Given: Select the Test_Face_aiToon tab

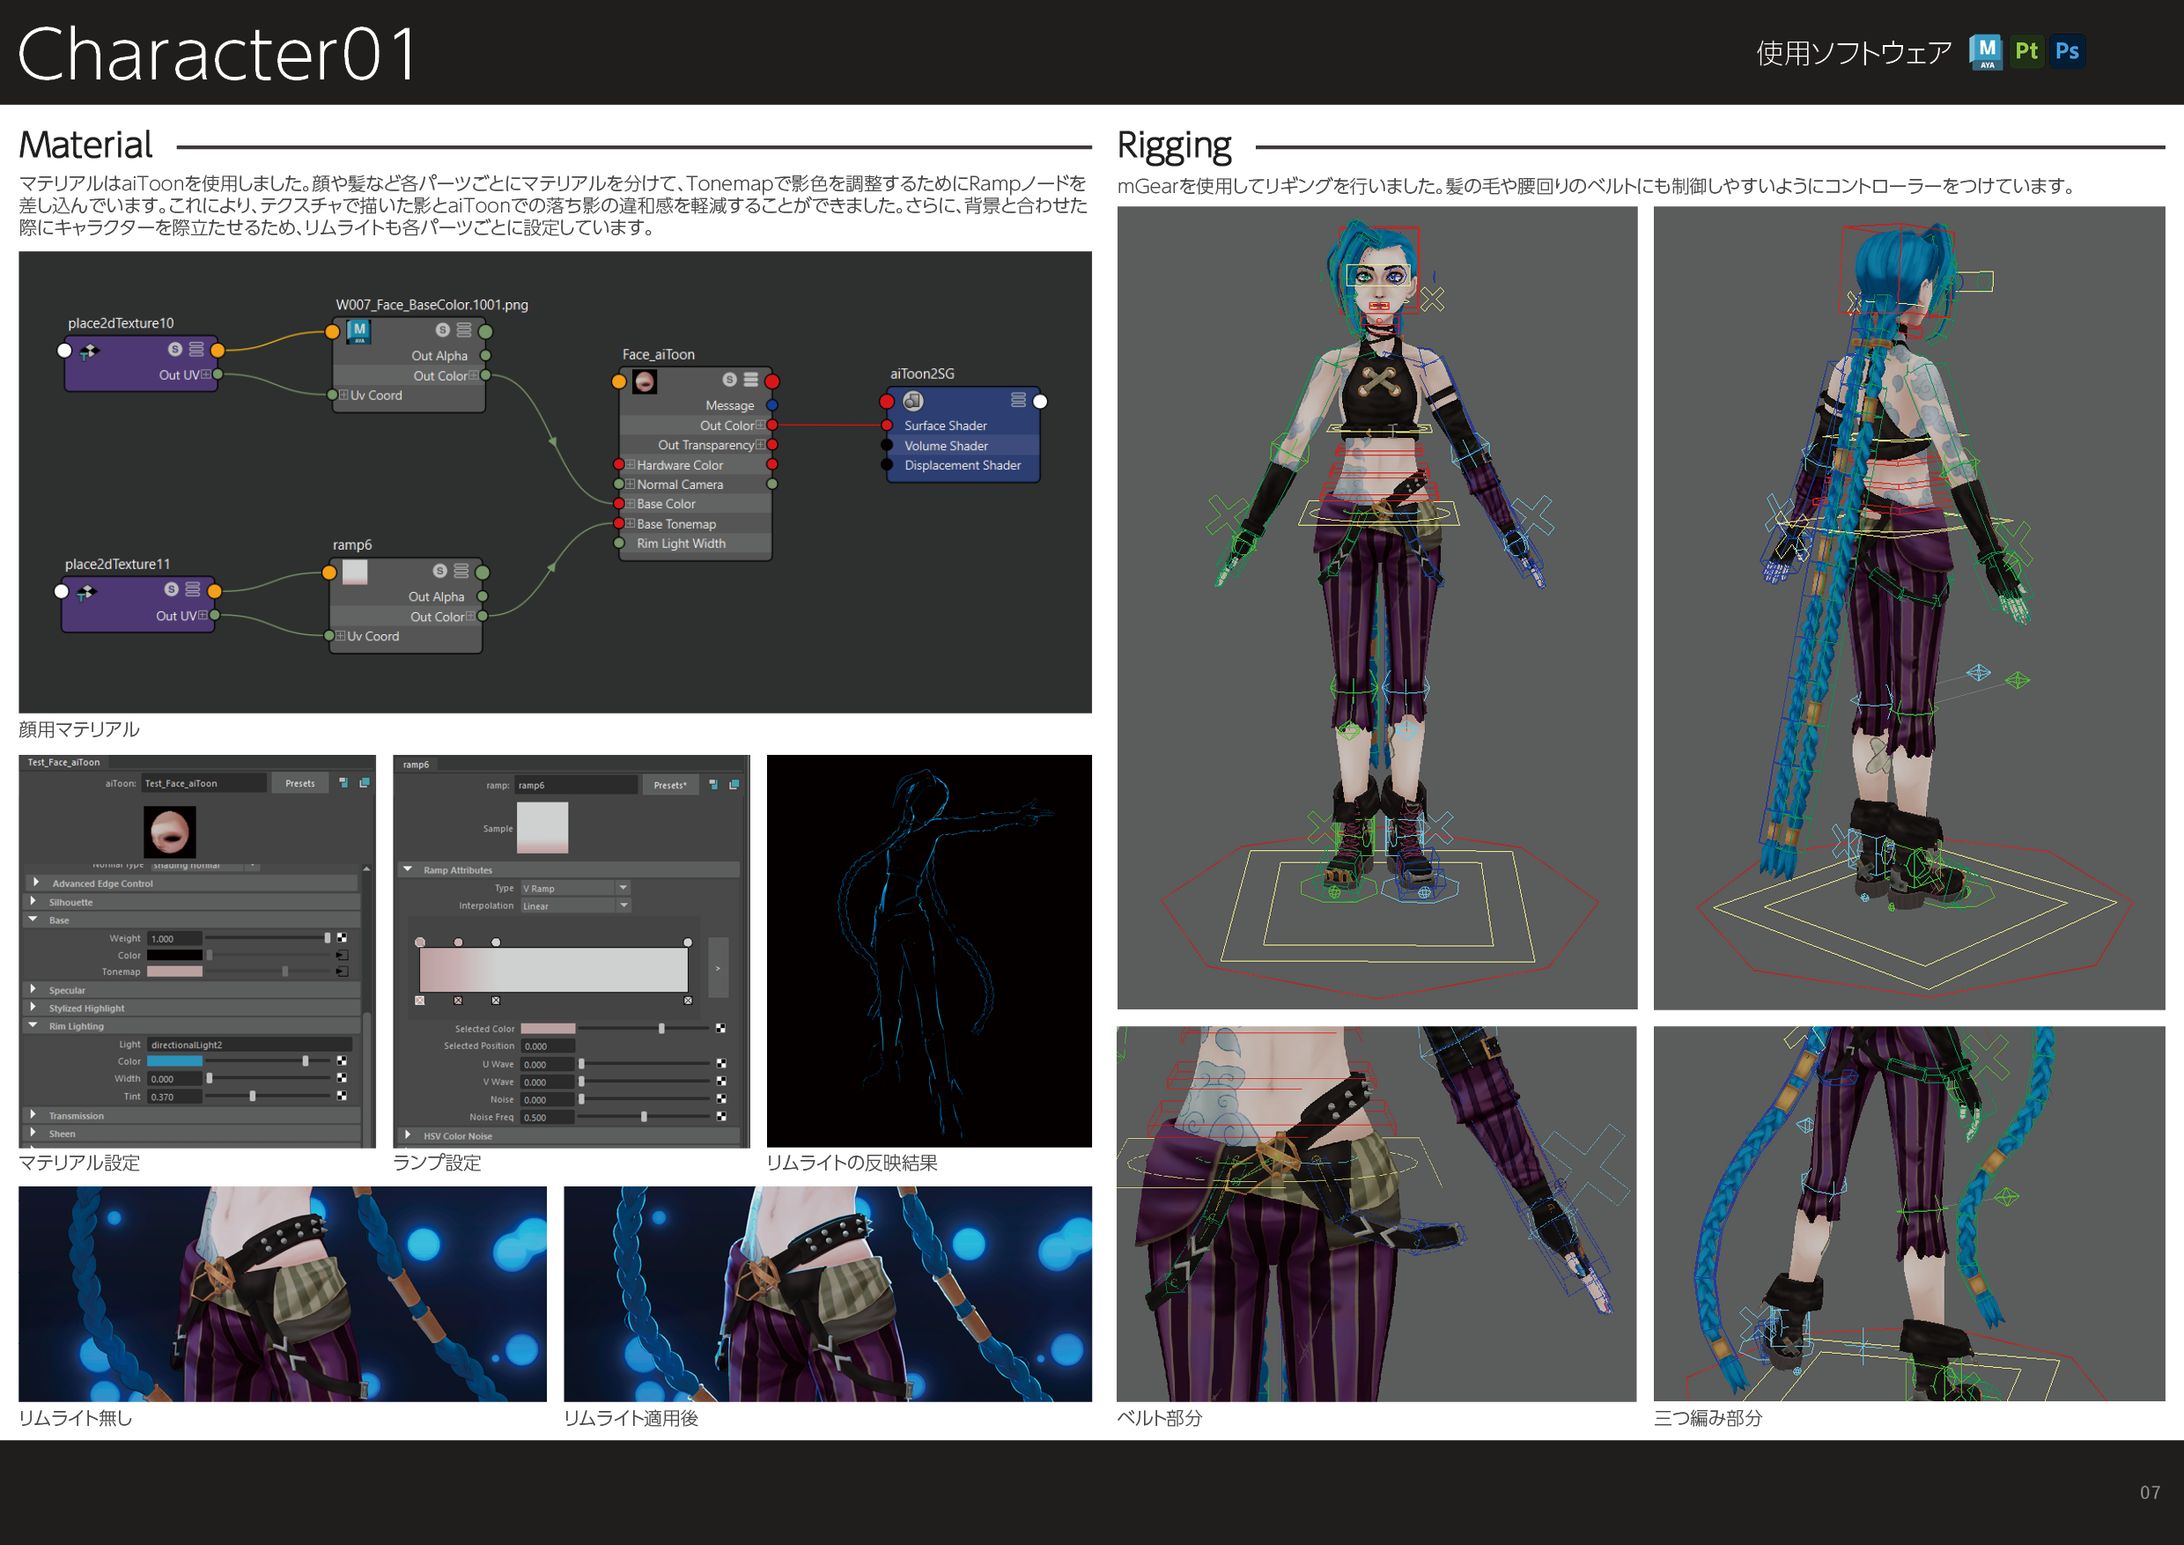Looking at the screenshot, I should [64, 763].
